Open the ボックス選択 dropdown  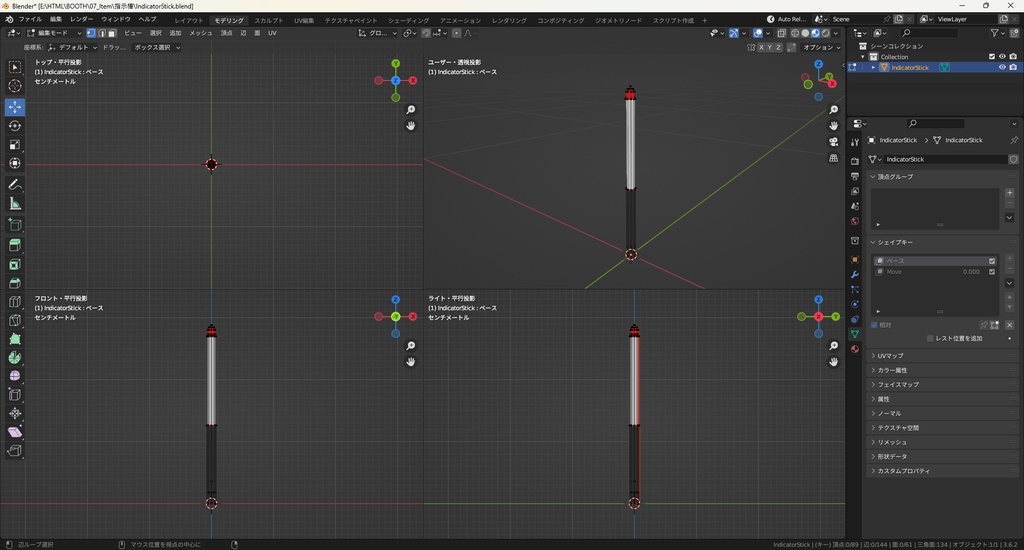click(157, 47)
